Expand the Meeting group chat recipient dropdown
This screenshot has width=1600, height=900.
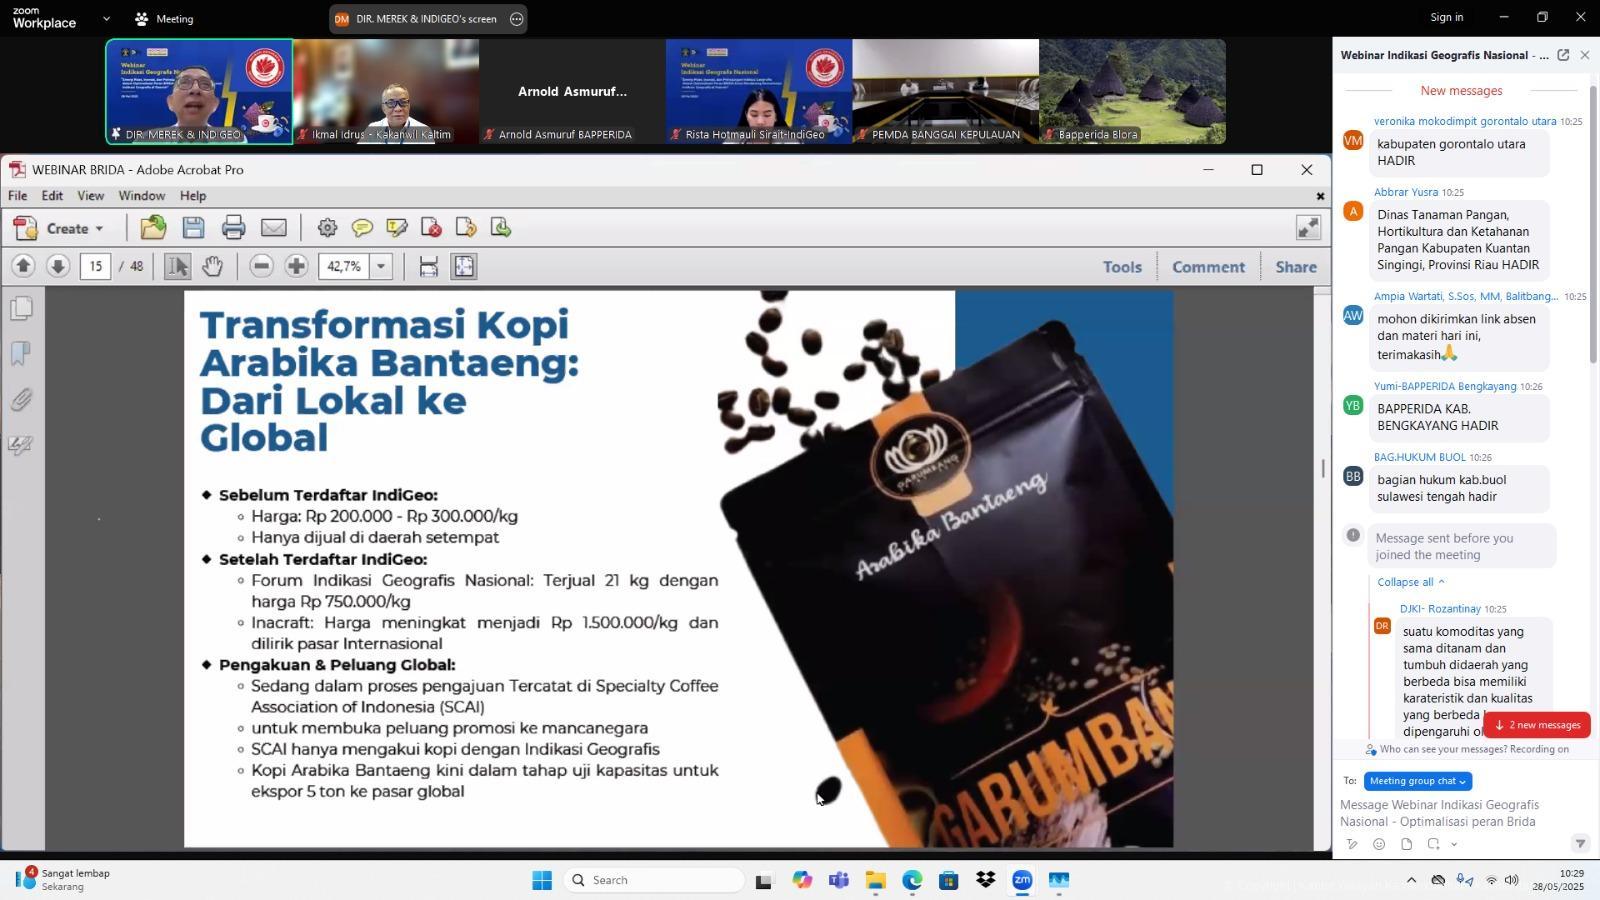(x=1417, y=781)
